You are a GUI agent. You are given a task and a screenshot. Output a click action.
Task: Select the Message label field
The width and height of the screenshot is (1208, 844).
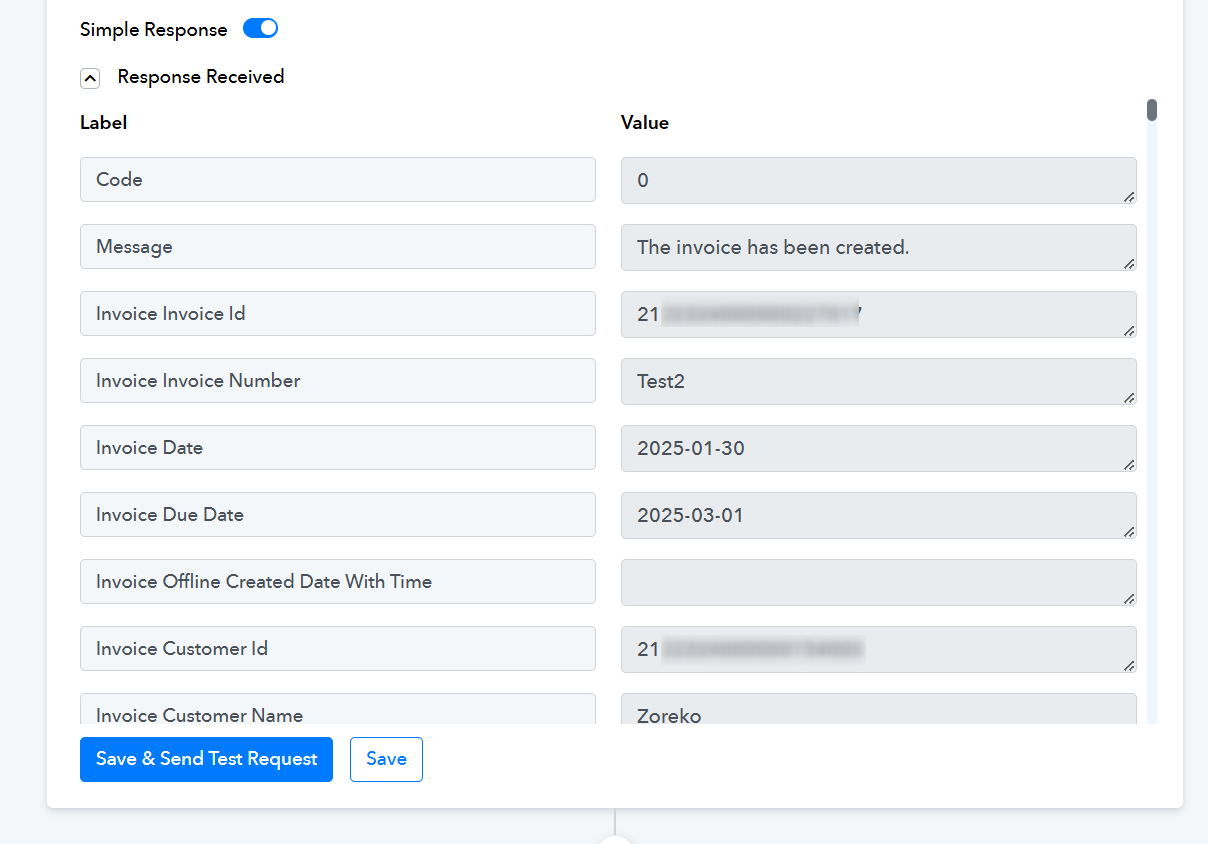(x=338, y=247)
